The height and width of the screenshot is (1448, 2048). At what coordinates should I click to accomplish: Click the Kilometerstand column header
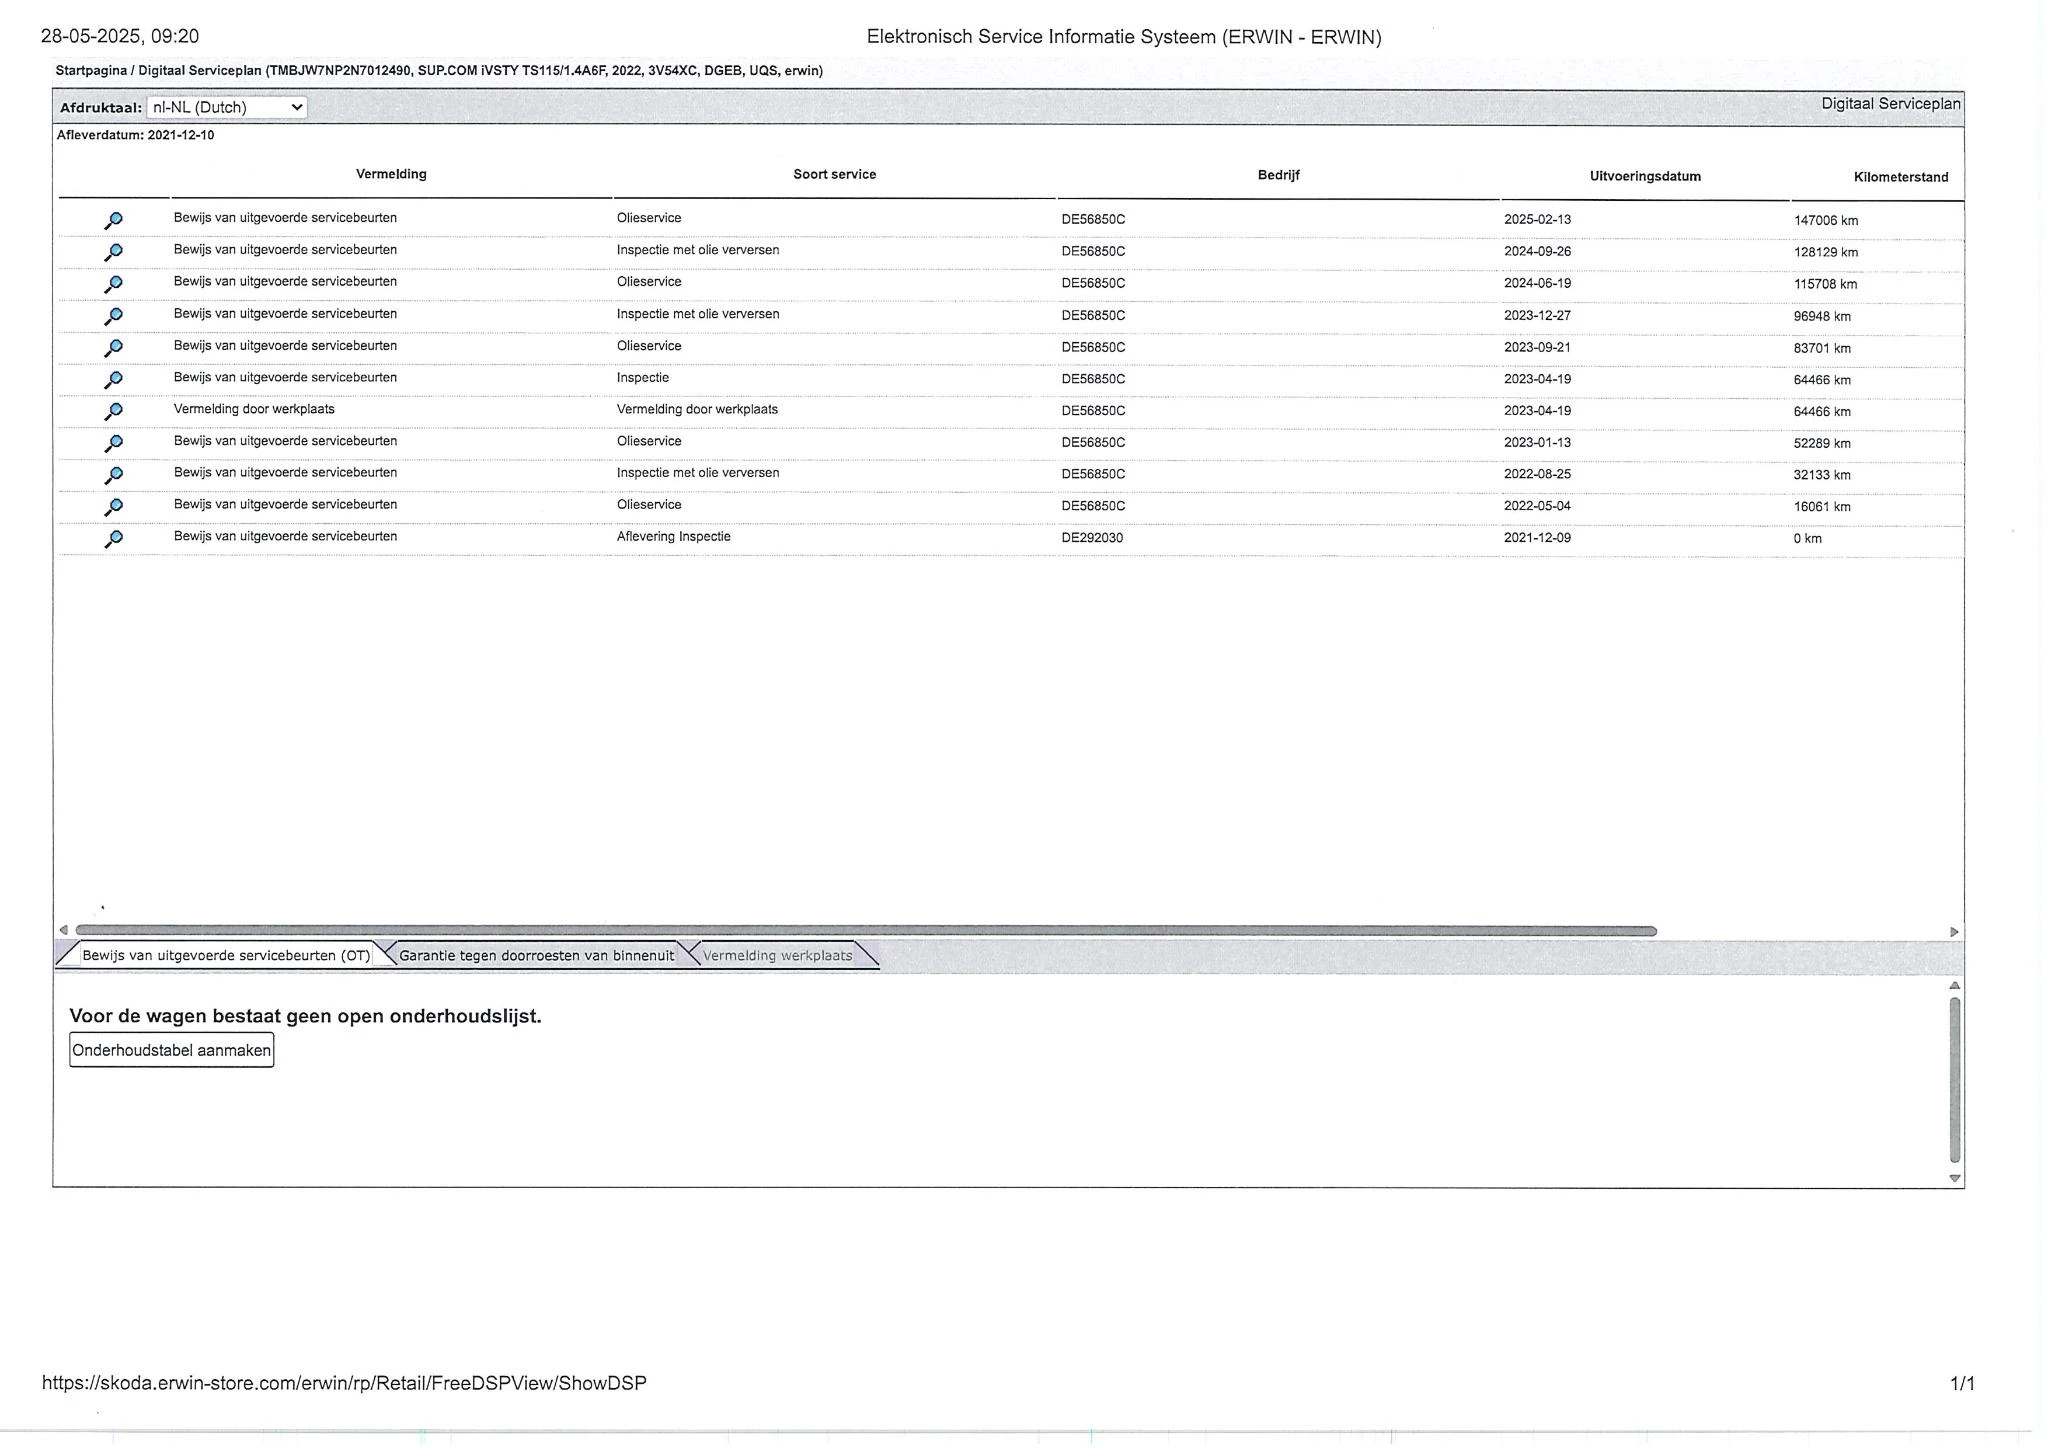(x=1900, y=177)
